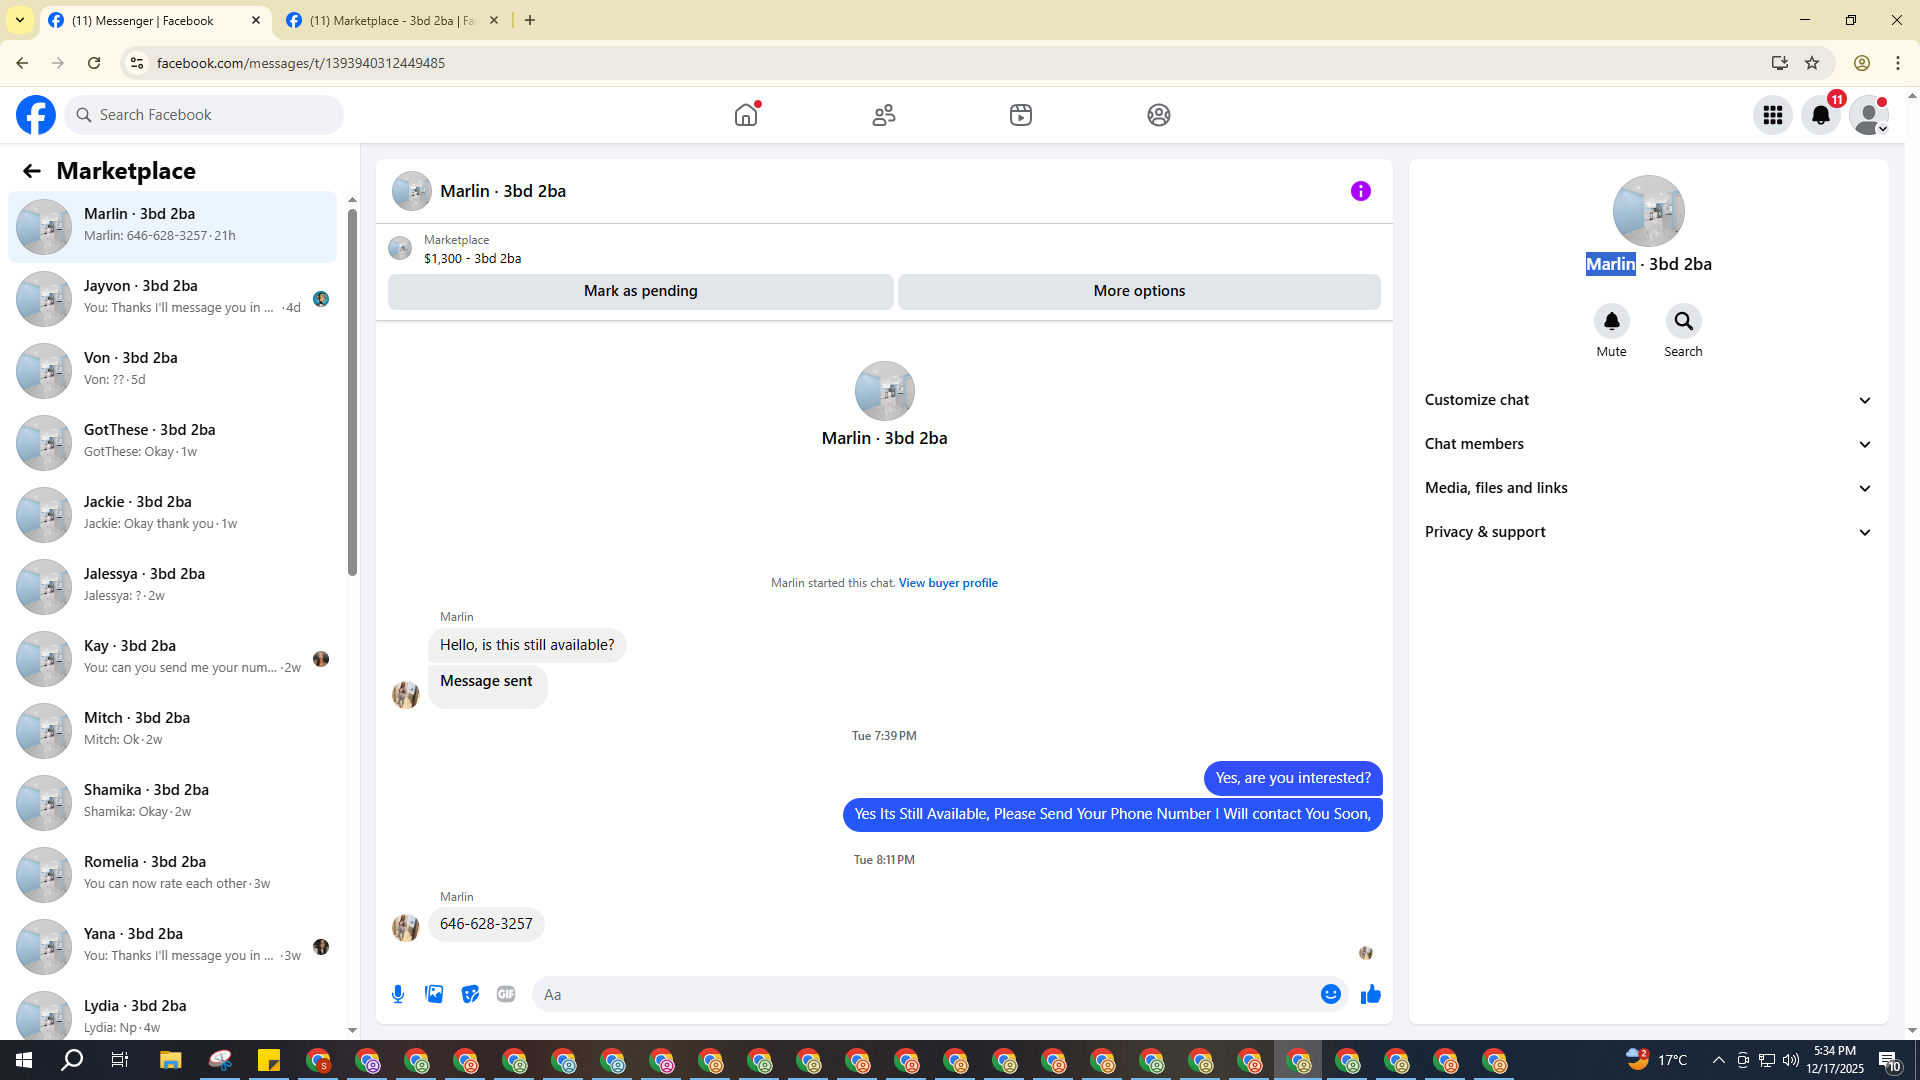Send a thumbs-up like
The image size is (1920, 1080).
[1370, 994]
